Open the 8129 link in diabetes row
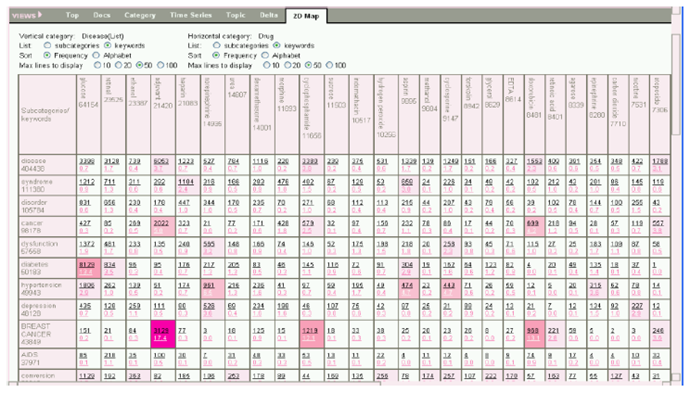Screen dimensions: 690x393 (x=87, y=264)
